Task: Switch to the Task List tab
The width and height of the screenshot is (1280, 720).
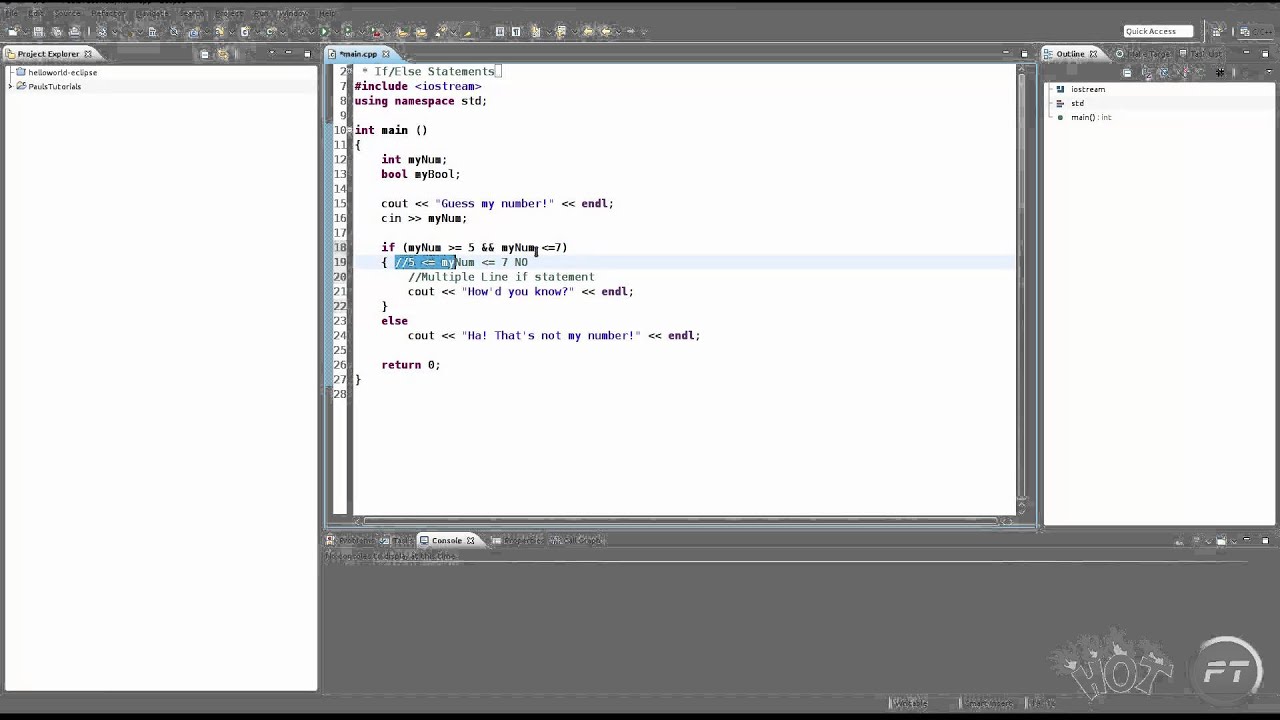Action: click(1200, 54)
